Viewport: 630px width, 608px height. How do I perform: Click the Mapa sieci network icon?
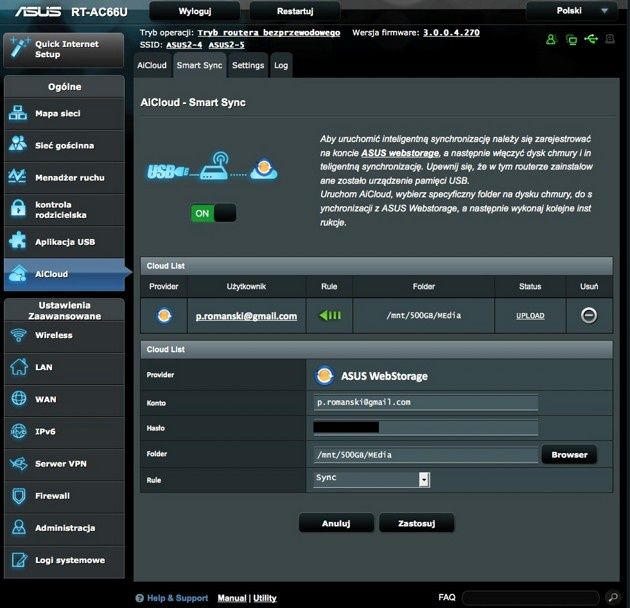[18, 113]
